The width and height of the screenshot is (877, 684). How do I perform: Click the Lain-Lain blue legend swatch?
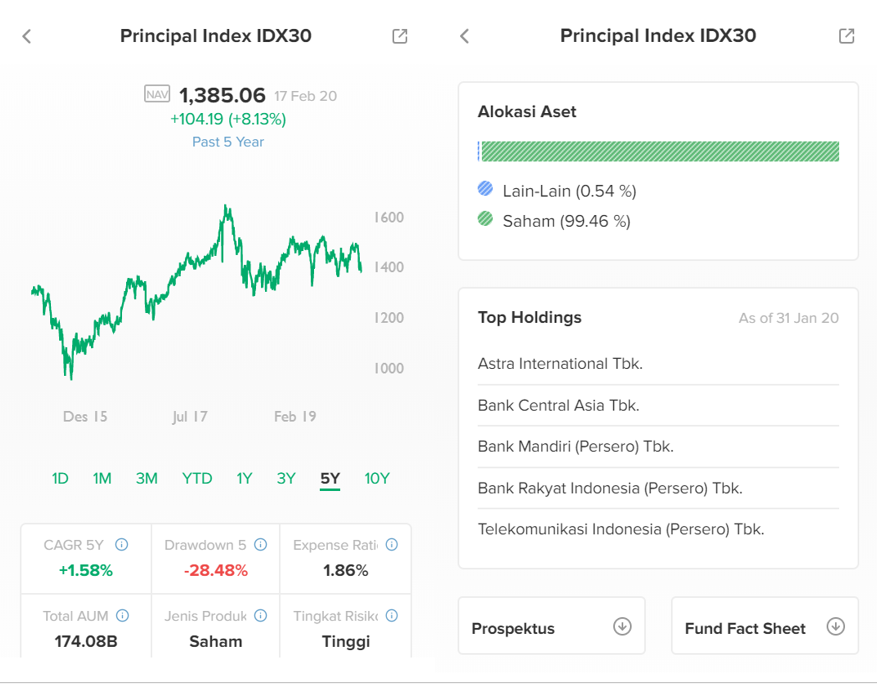point(486,189)
